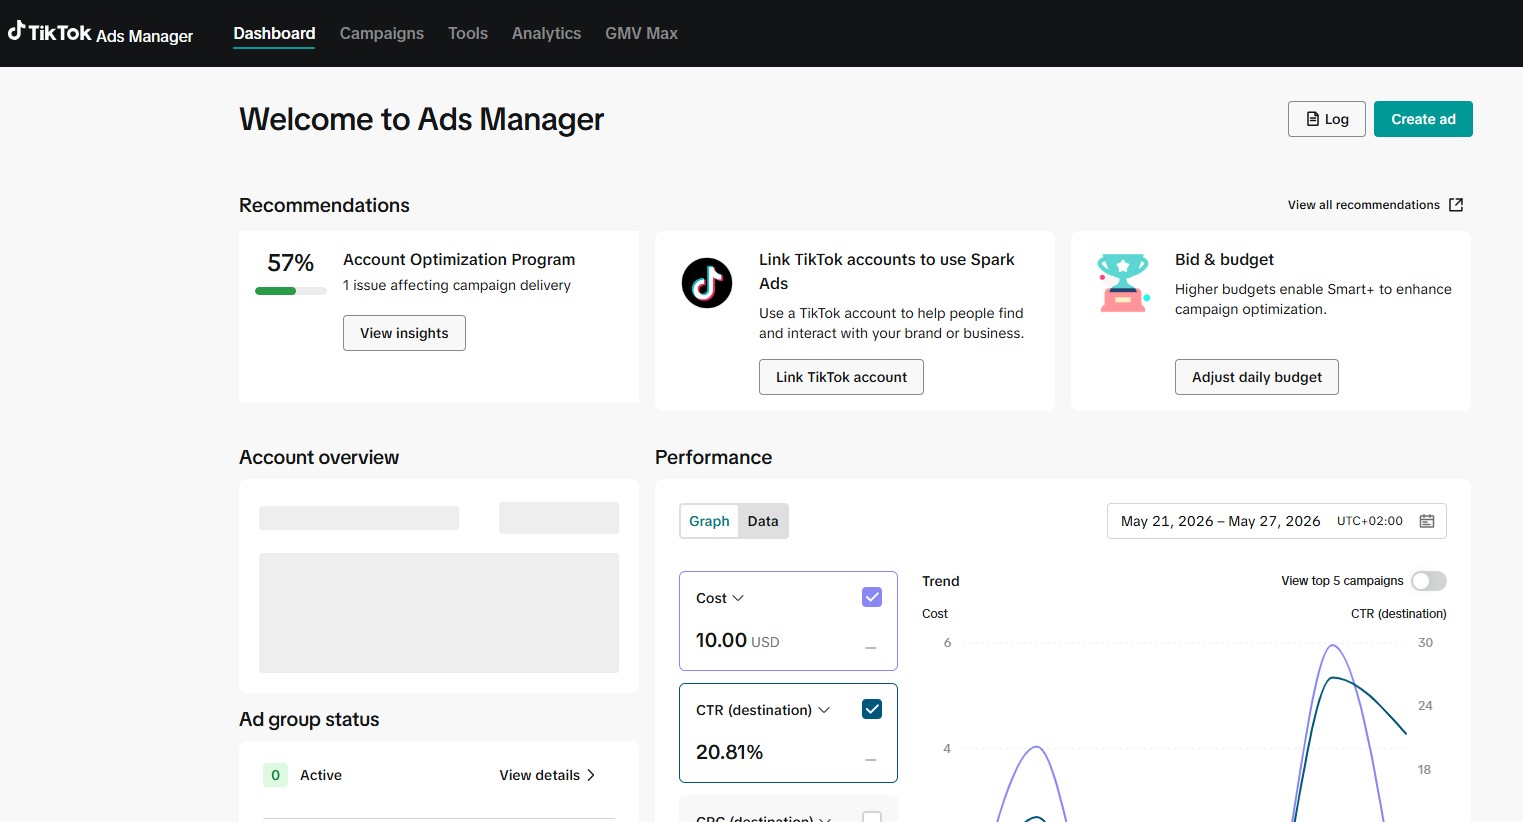Viewport: 1523px width, 822px height.
Task: Go to the Dashboard tab
Action: click(x=274, y=33)
